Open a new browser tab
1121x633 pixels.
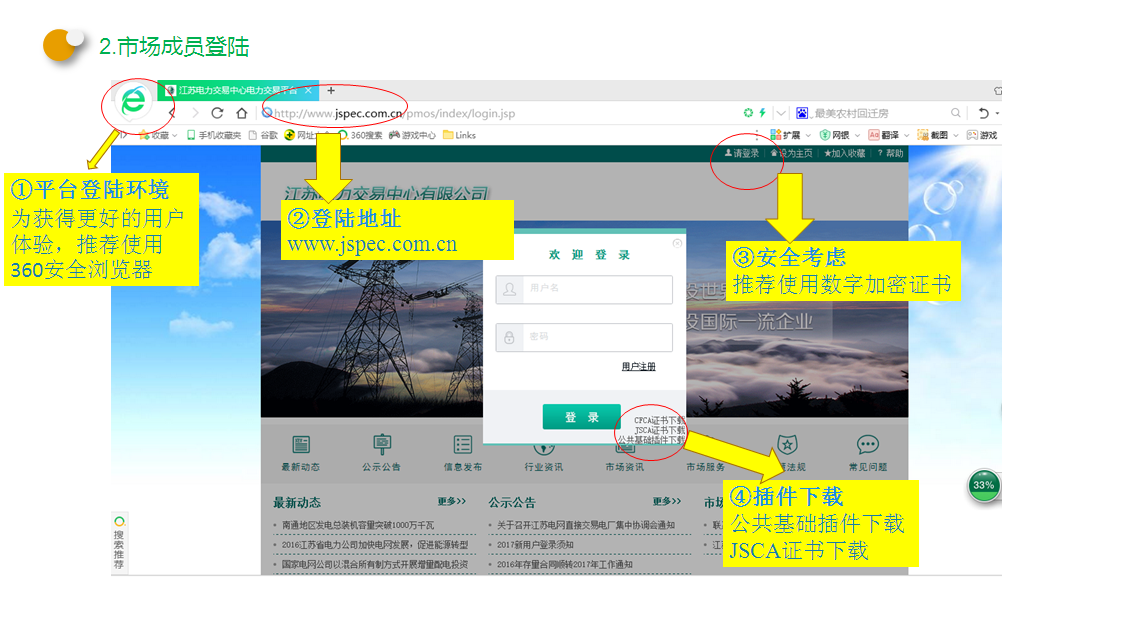pos(331,90)
